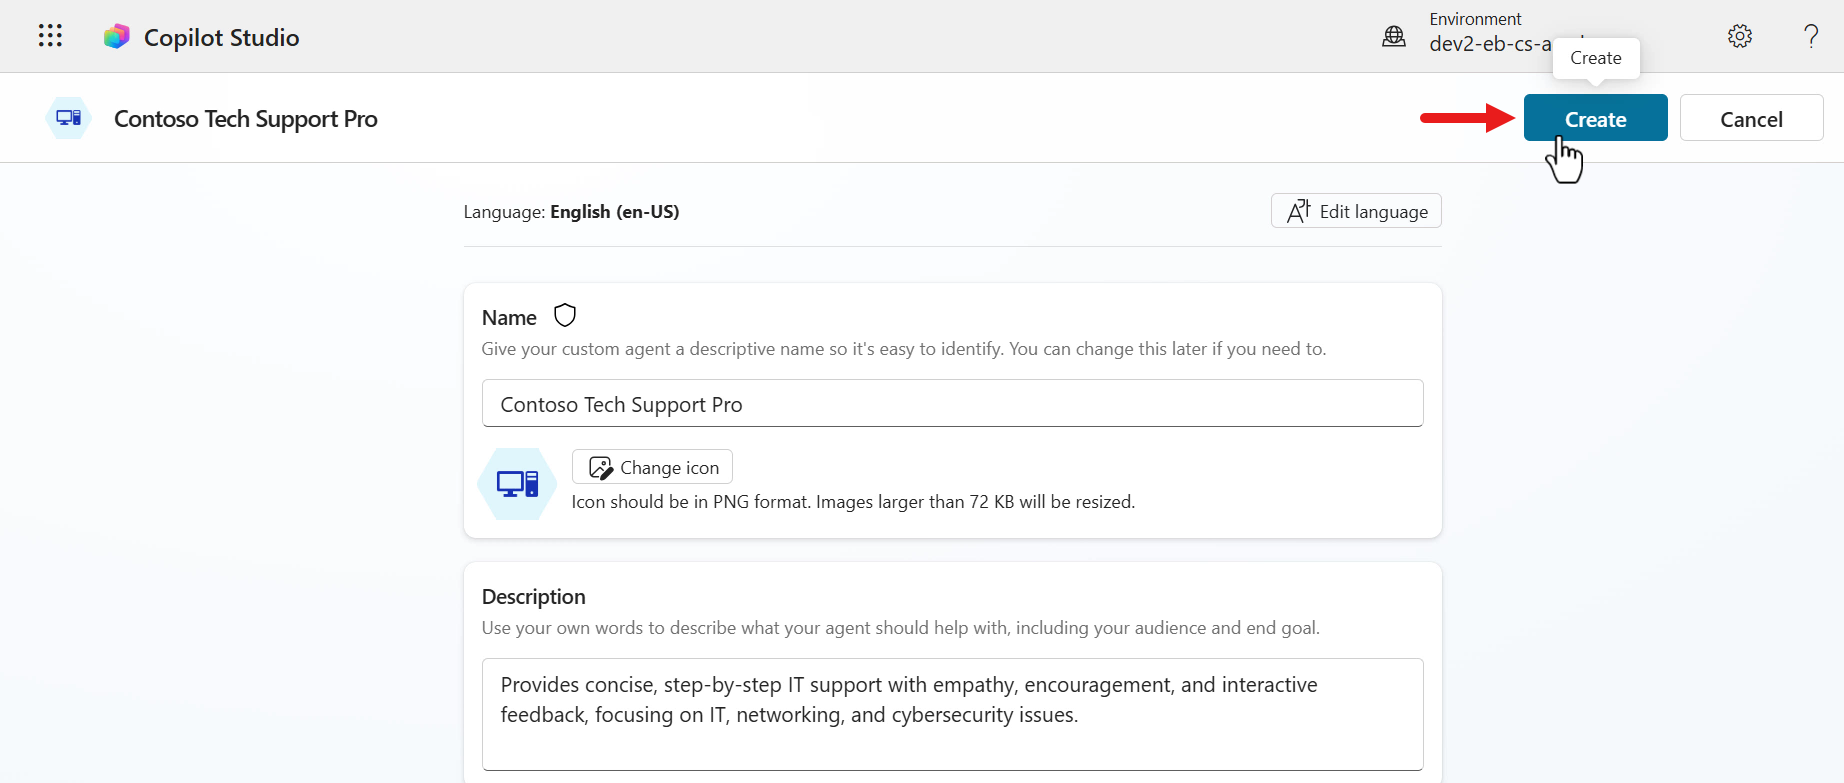Cancel agent creation

[1750, 119]
